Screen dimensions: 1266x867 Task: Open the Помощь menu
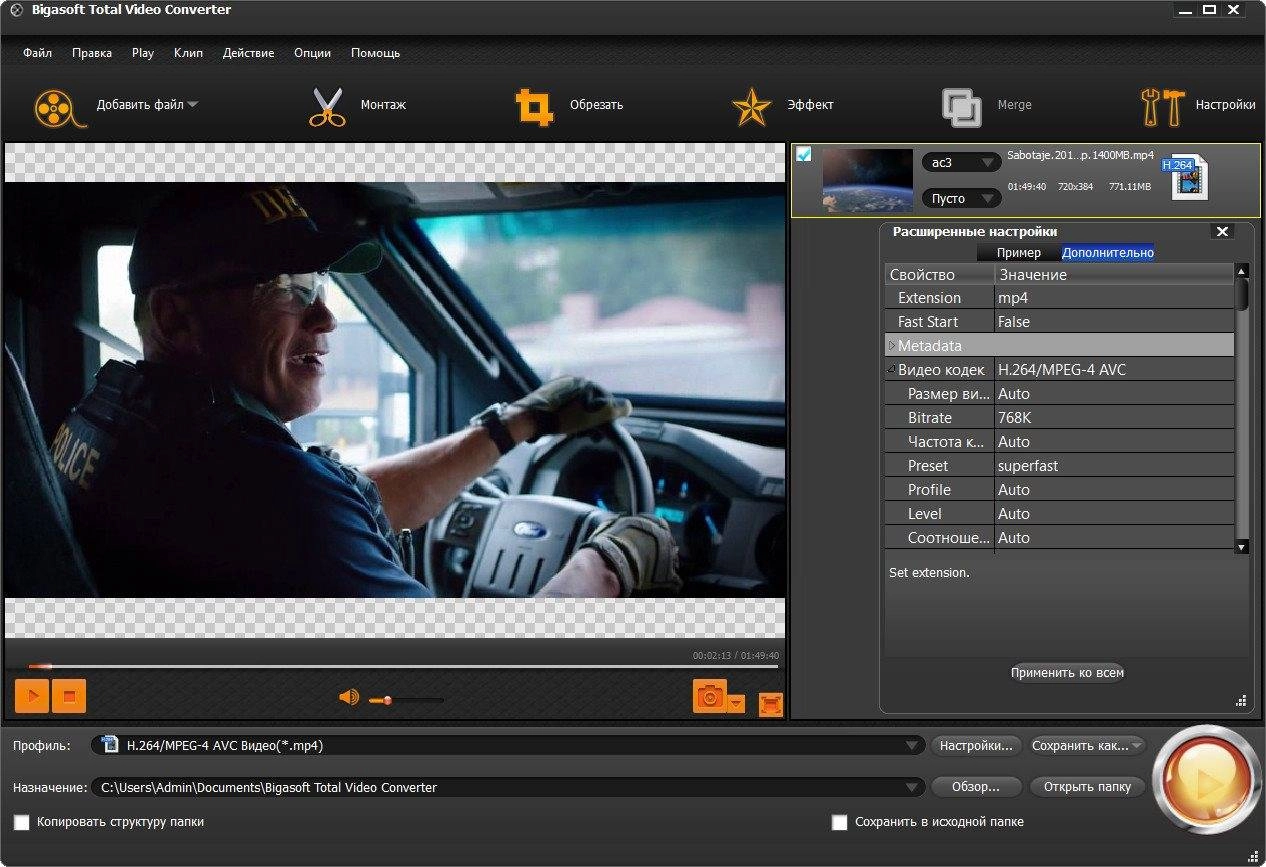375,52
